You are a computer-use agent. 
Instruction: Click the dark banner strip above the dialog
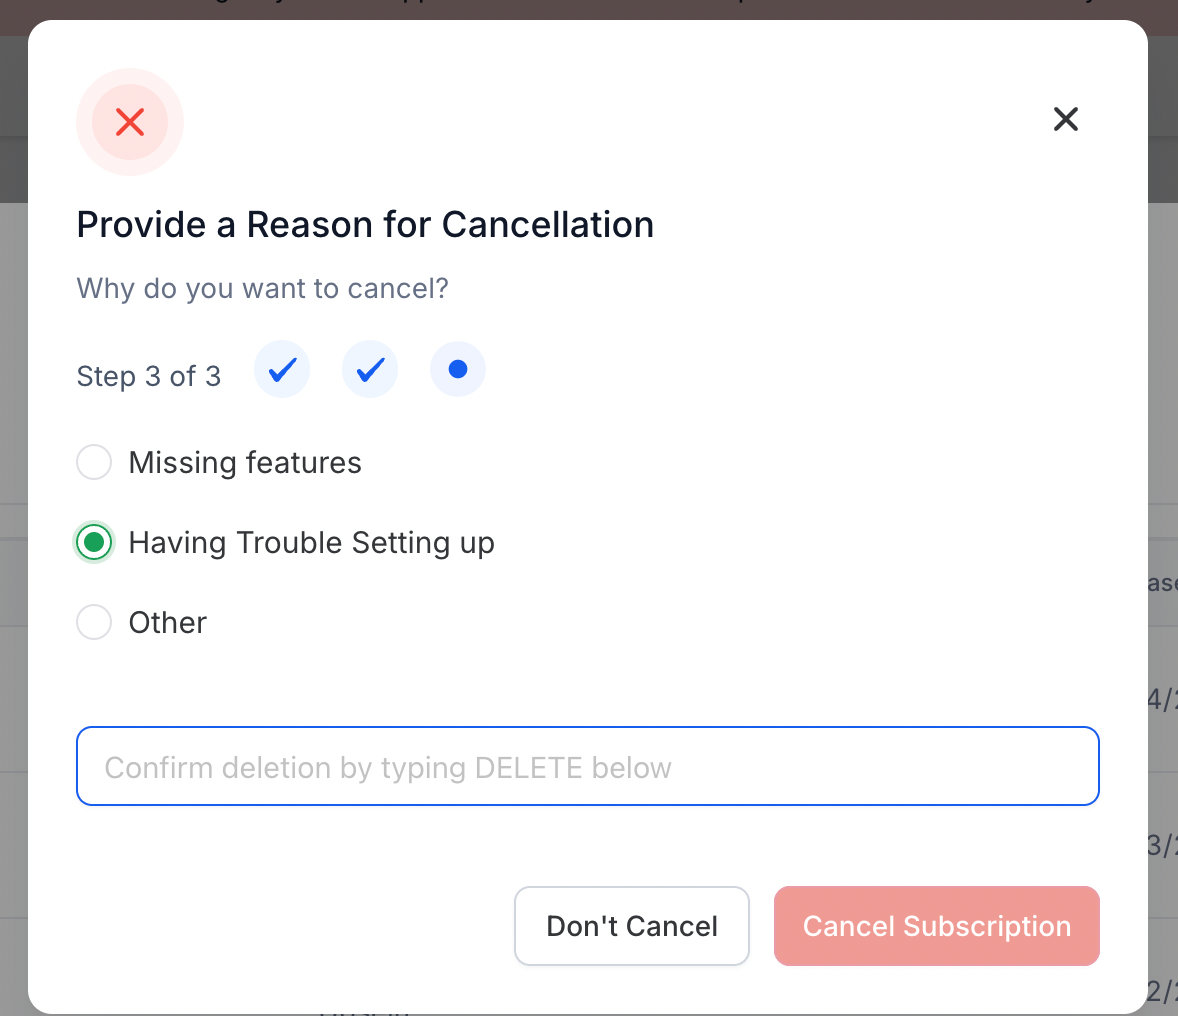click(x=589, y=9)
